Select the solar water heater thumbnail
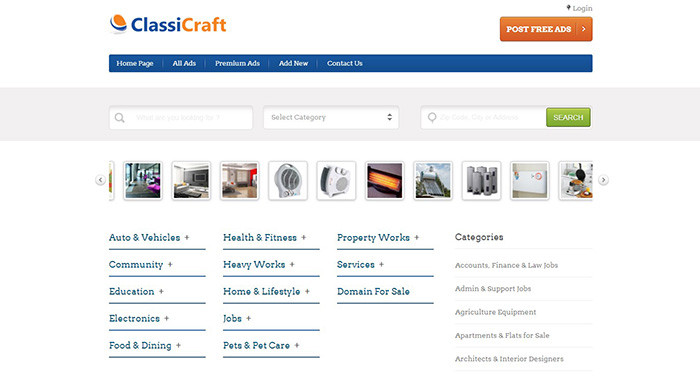 point(433,180)
